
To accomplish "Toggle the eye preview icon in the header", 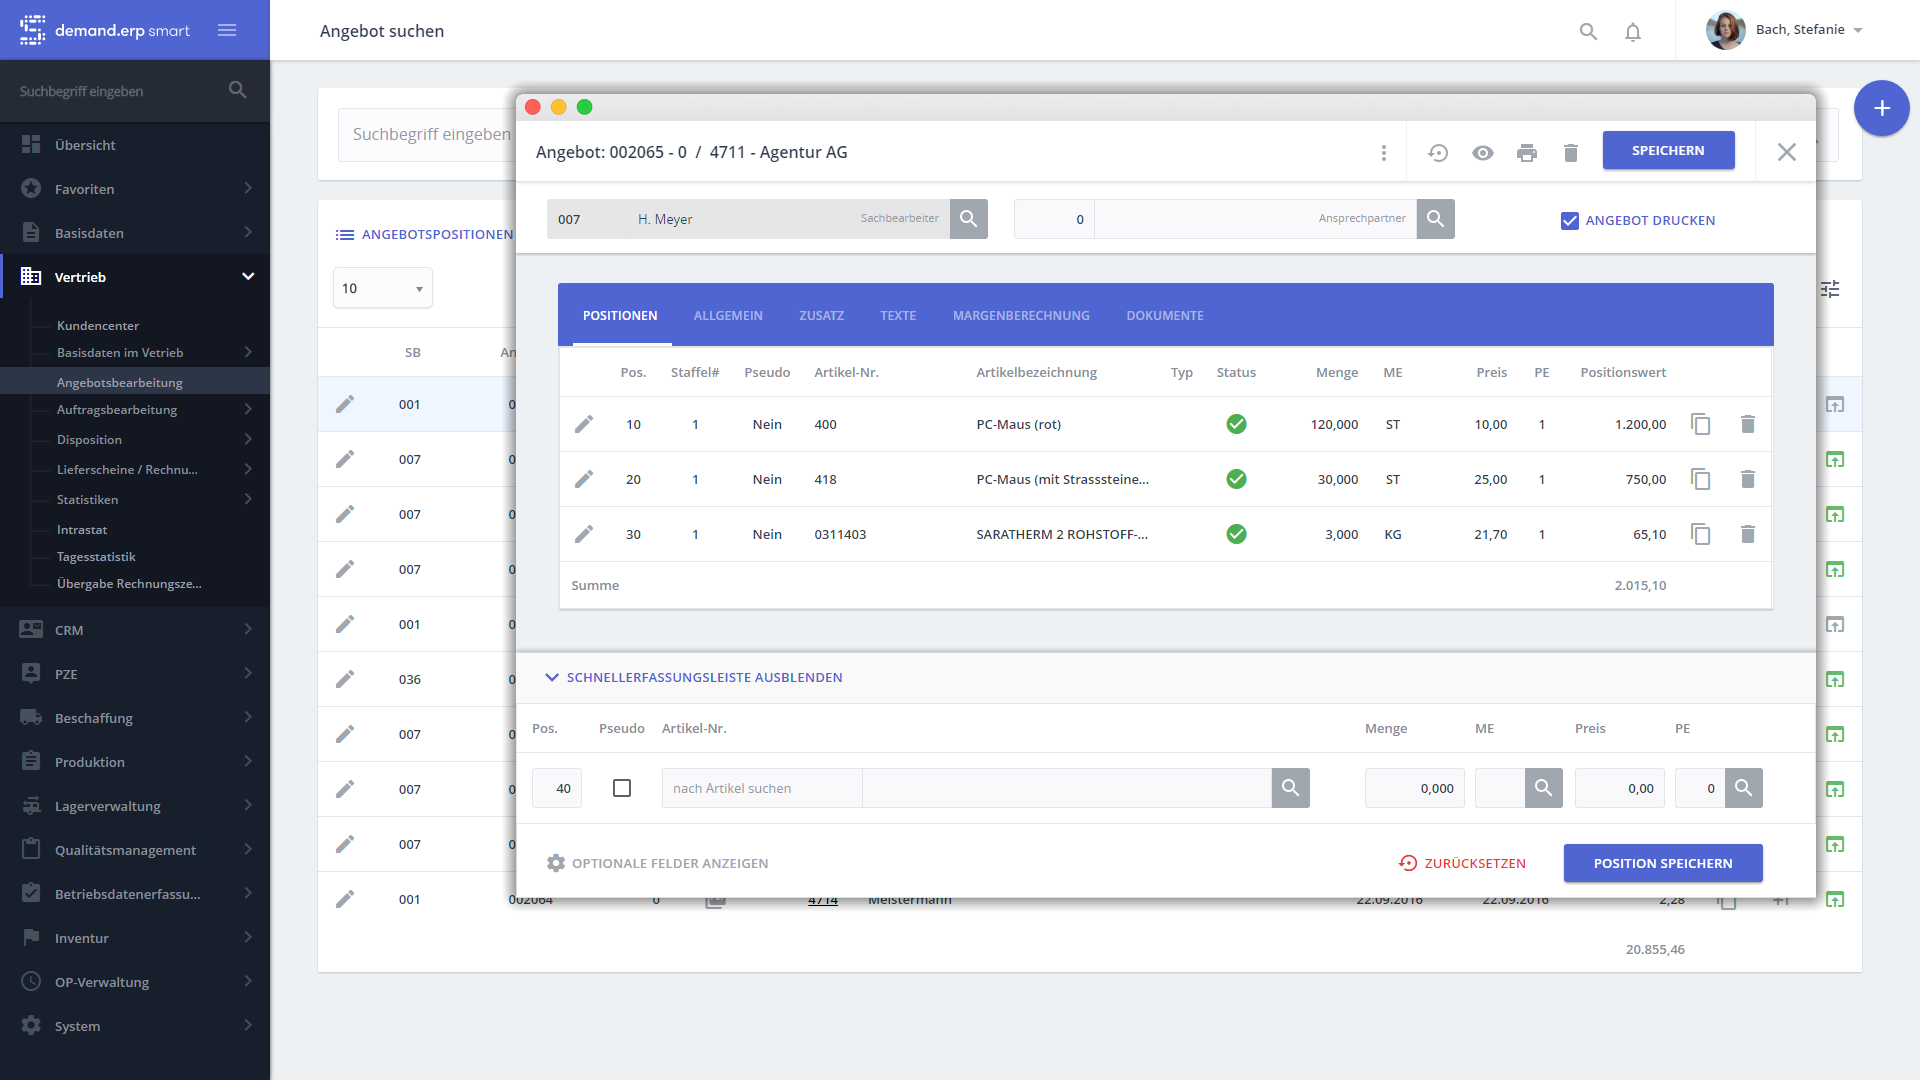I will [x=1482, y=153].
